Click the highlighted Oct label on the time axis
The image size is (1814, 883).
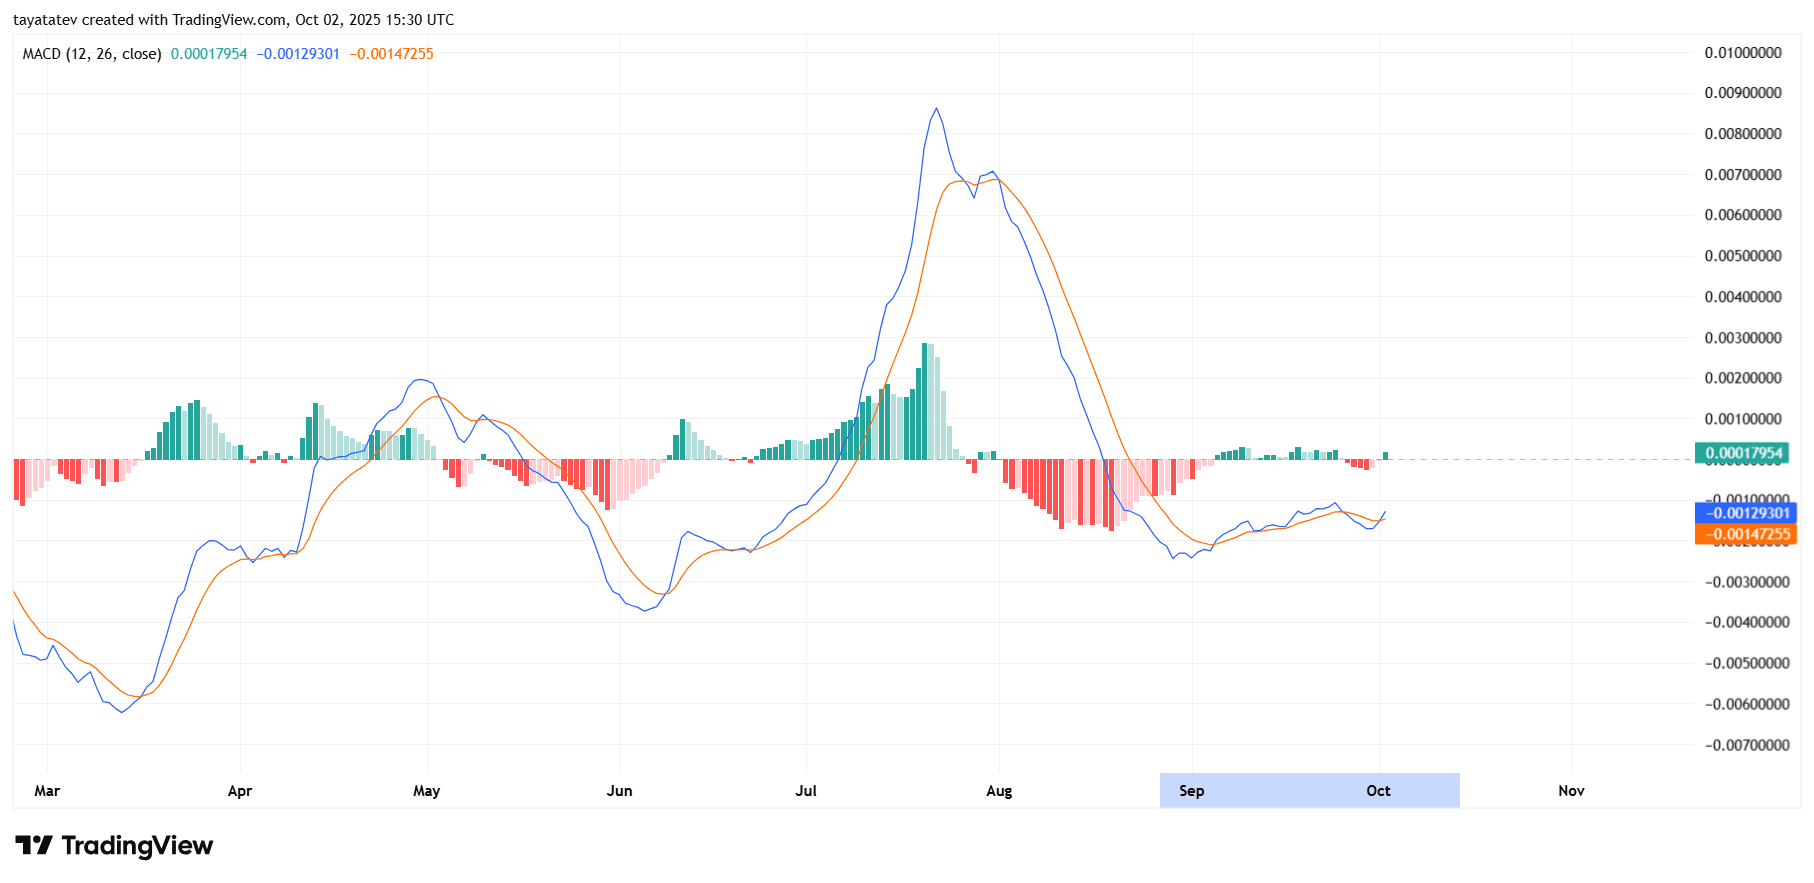1378,791
